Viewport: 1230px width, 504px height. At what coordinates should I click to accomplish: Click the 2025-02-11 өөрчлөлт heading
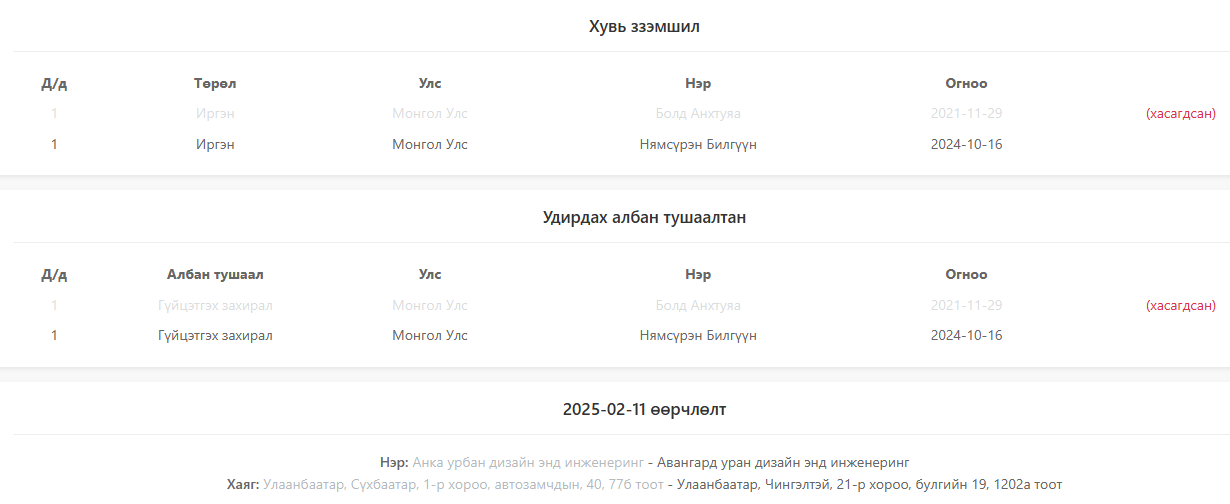pyautogui.click(x=644, y=409)
